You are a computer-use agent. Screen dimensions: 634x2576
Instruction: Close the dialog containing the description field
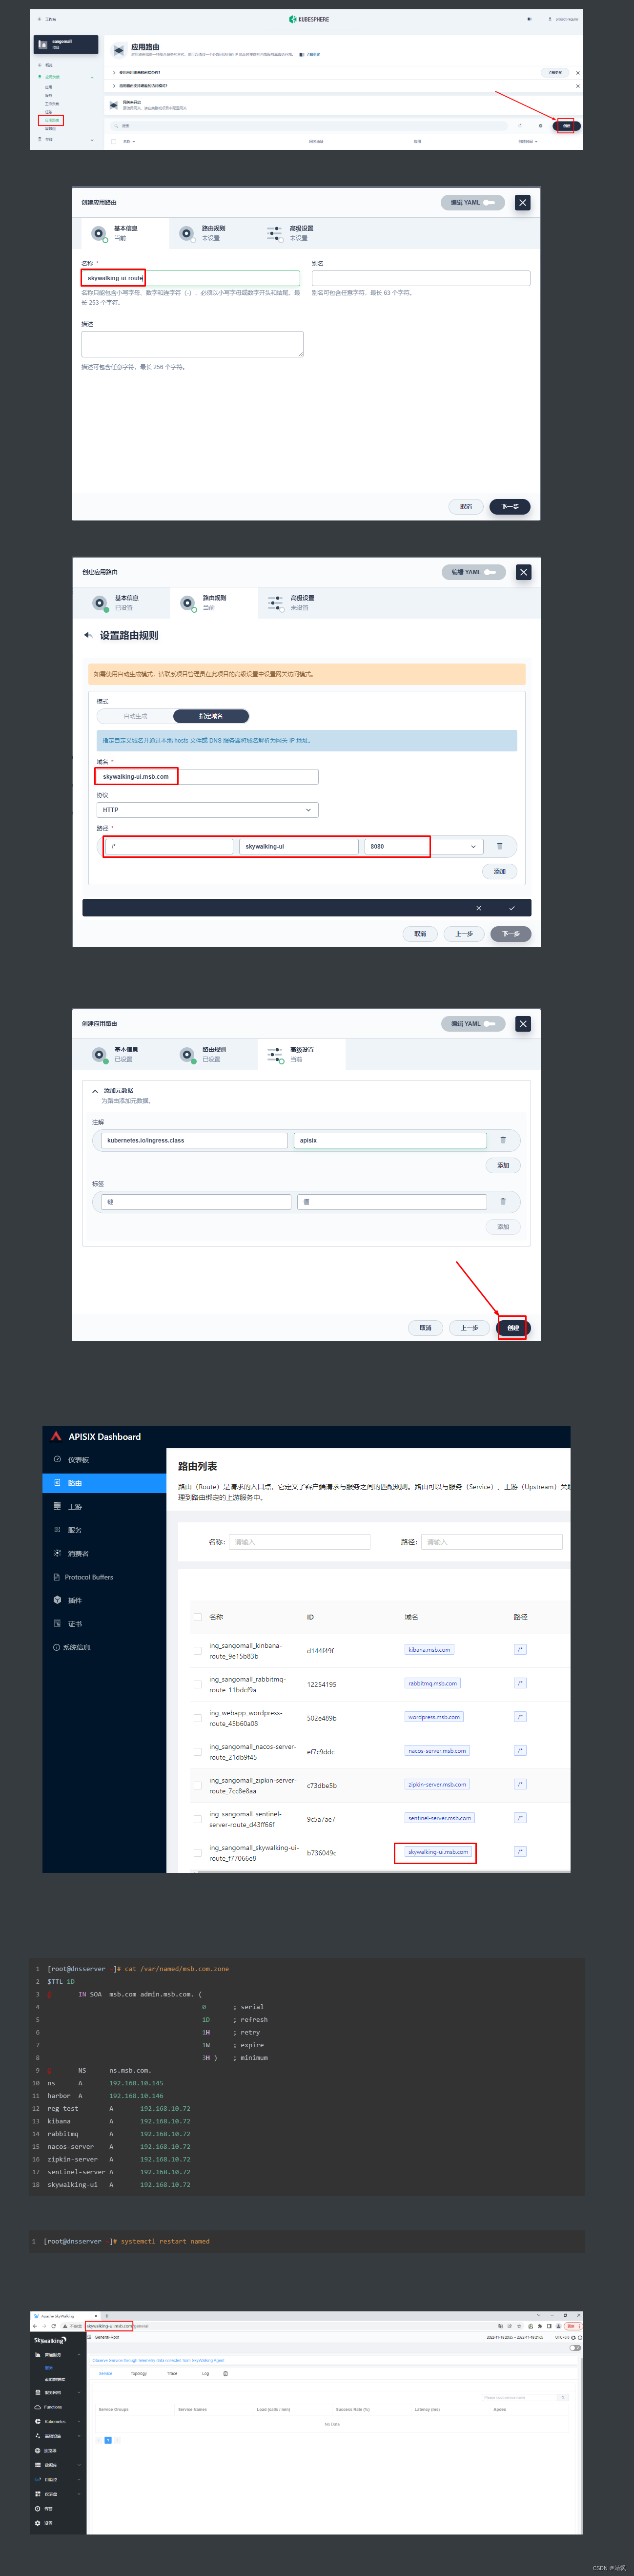[x=522, y=202]
